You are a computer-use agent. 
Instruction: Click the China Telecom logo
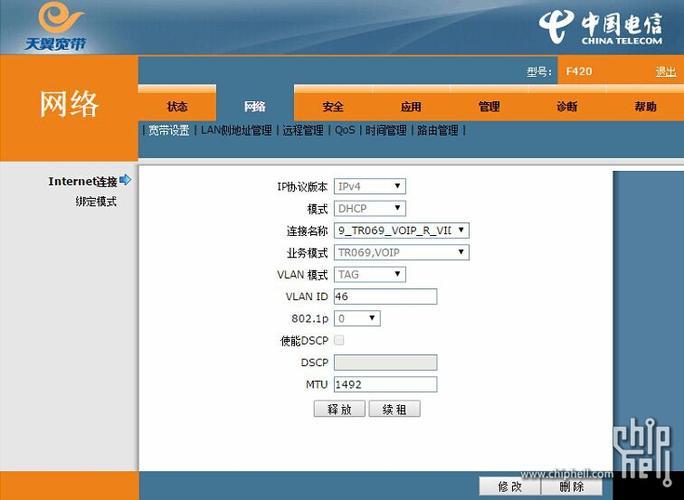click(x=601, y=27)
